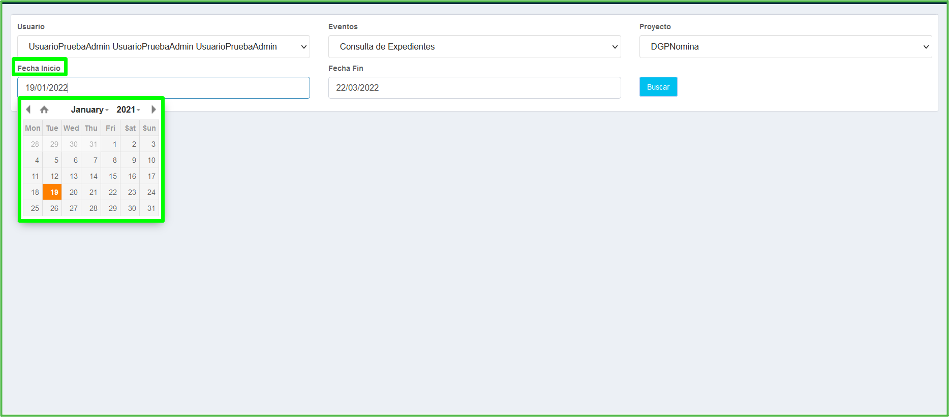Pick day 25 in the calendar
This screenshot has width=950, height=418.
point(34,208)
